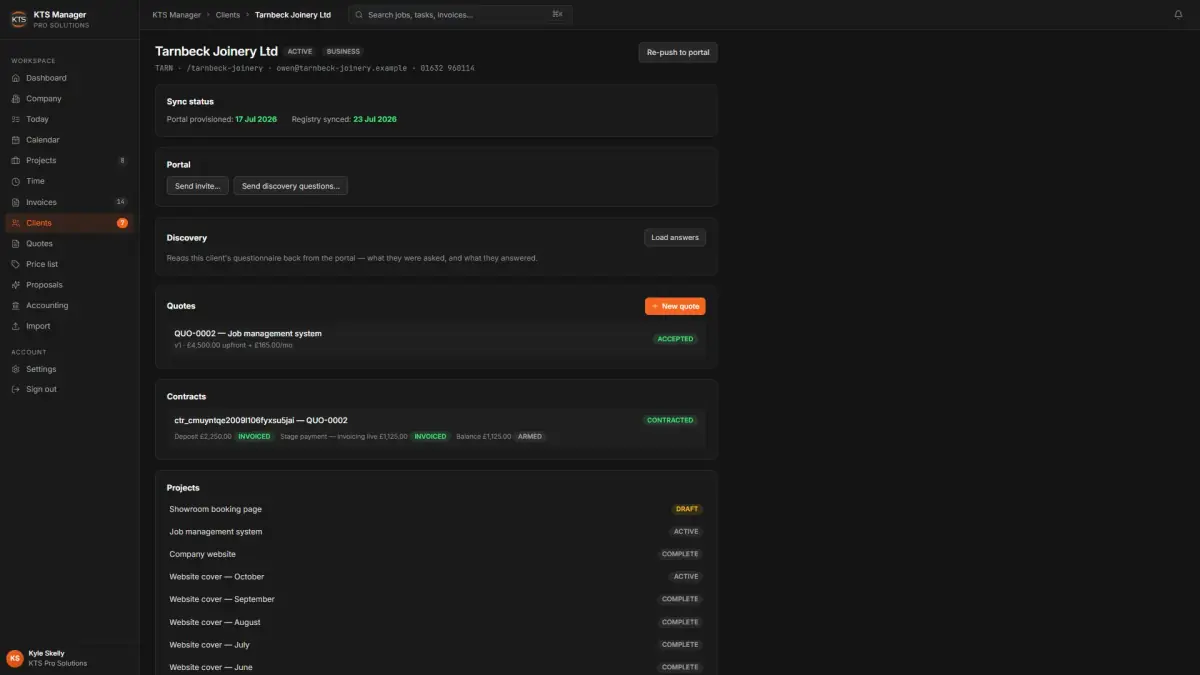Click the Time clock icon

click(16, 182)
